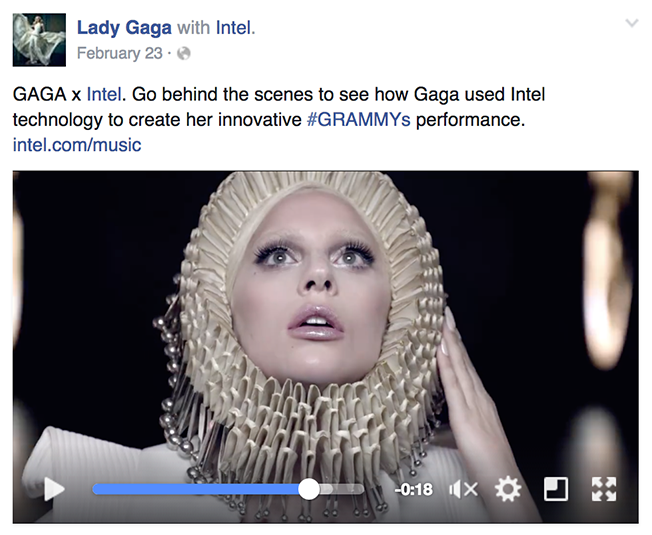Open Lady Gaga's page name link
Viewport: 652px width, 535px height.
(124, 28)
